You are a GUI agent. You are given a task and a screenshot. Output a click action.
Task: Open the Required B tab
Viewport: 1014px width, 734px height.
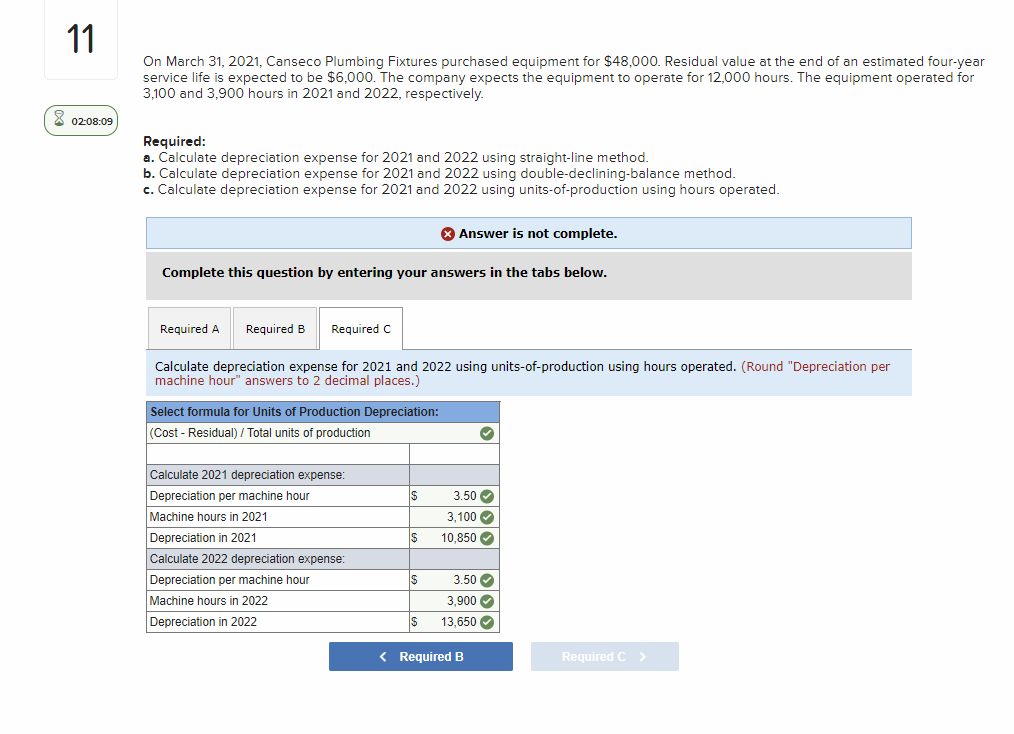[x=275, y=329]
